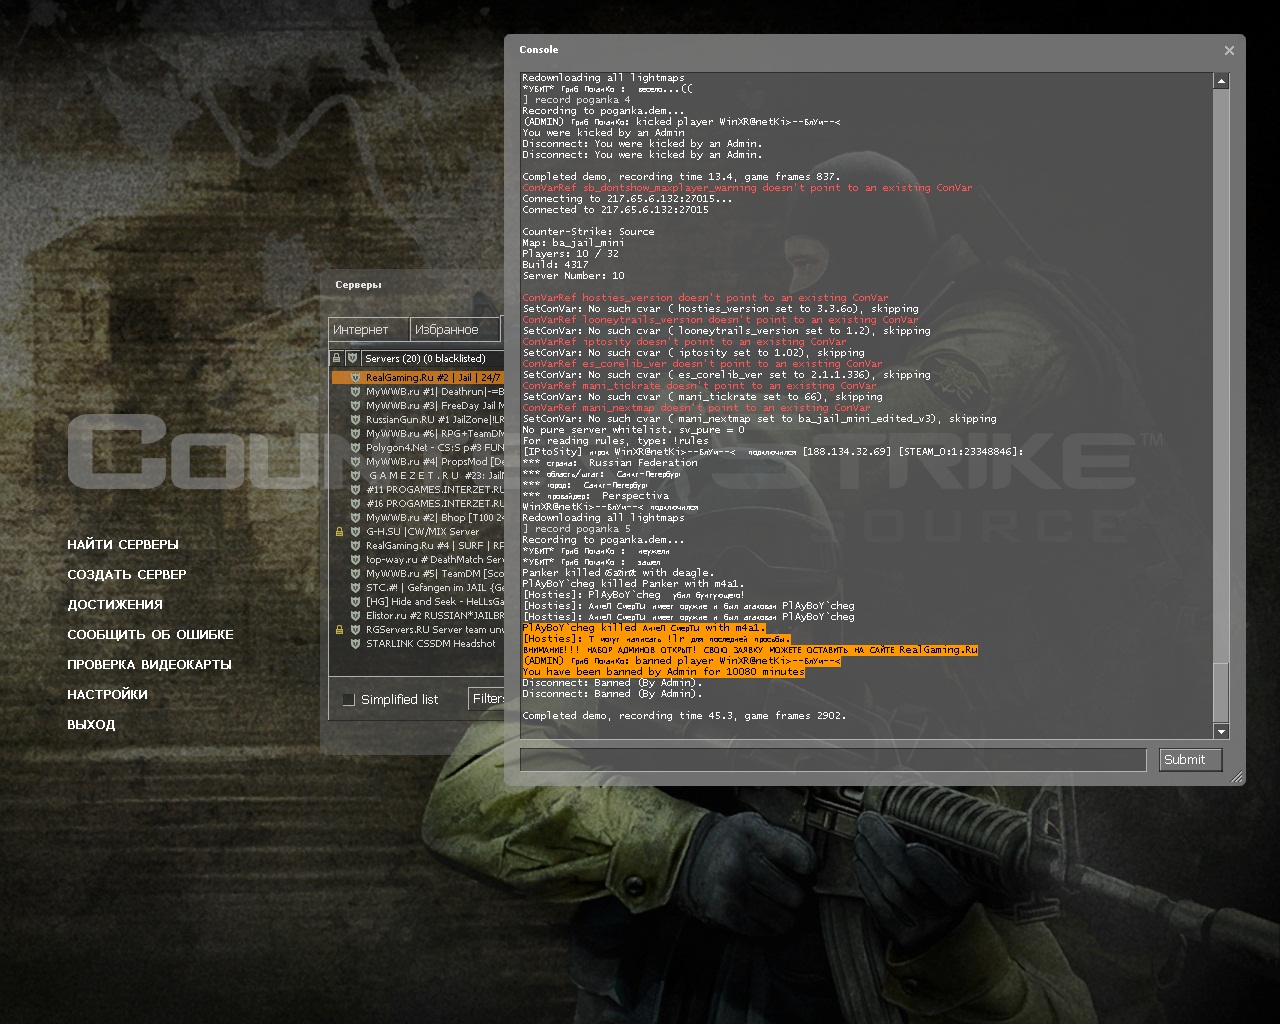This screenshot has width=1280, height=1024.
Task: Click the Console command input field
Action: pyautogui.click(x=833, y=760)
